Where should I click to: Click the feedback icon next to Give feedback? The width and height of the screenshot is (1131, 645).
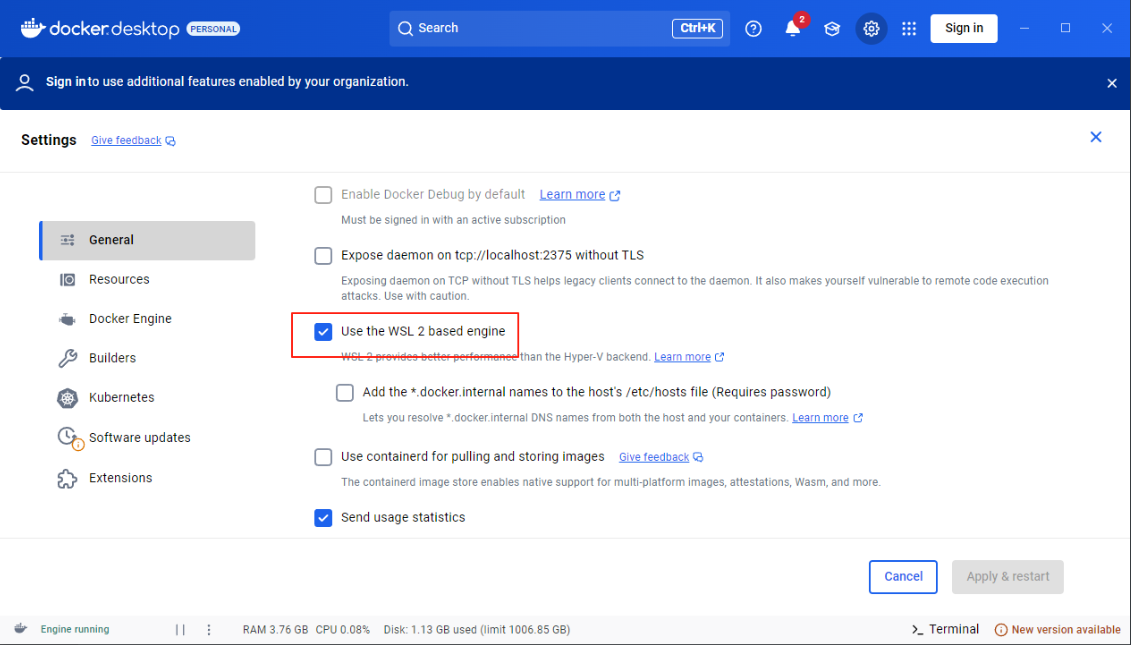(170, 141)
